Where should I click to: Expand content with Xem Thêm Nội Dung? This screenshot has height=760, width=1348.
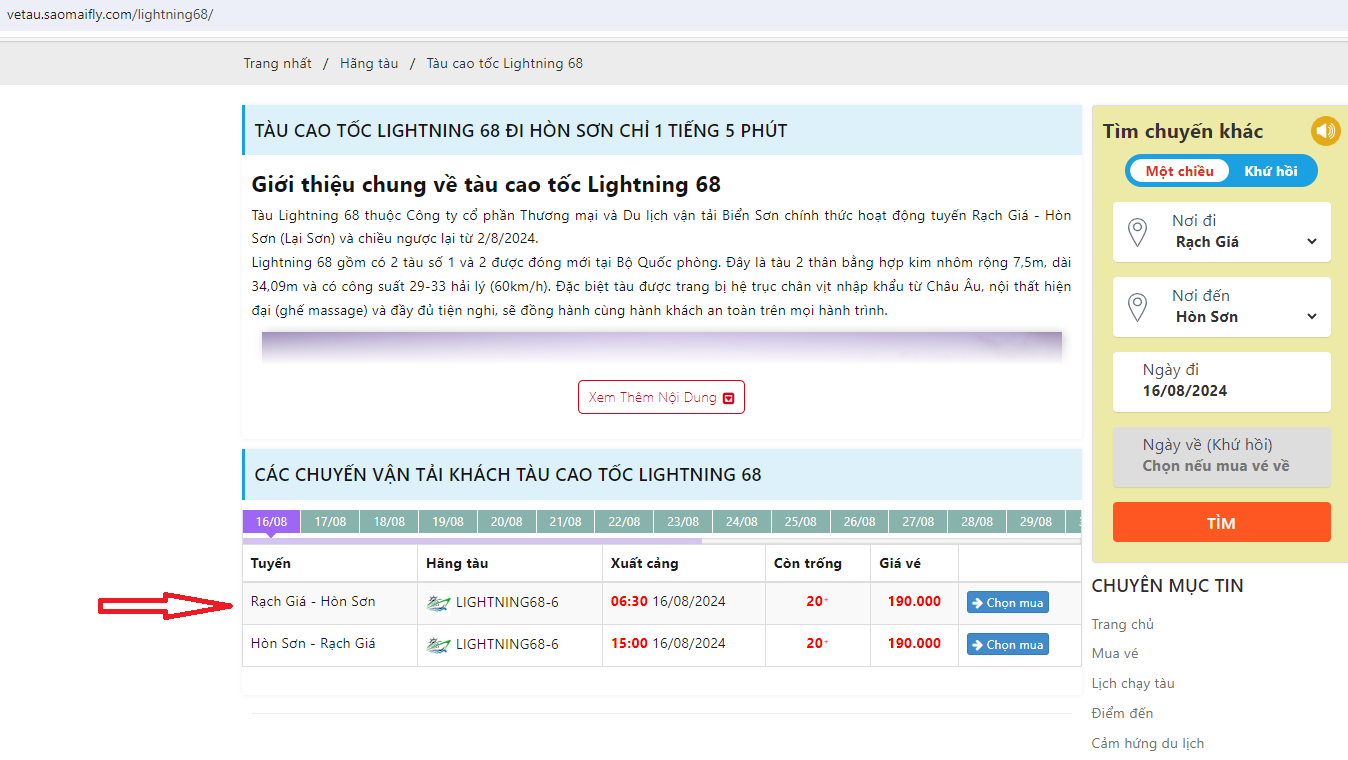pyautogui.click(x=661, y=397)
